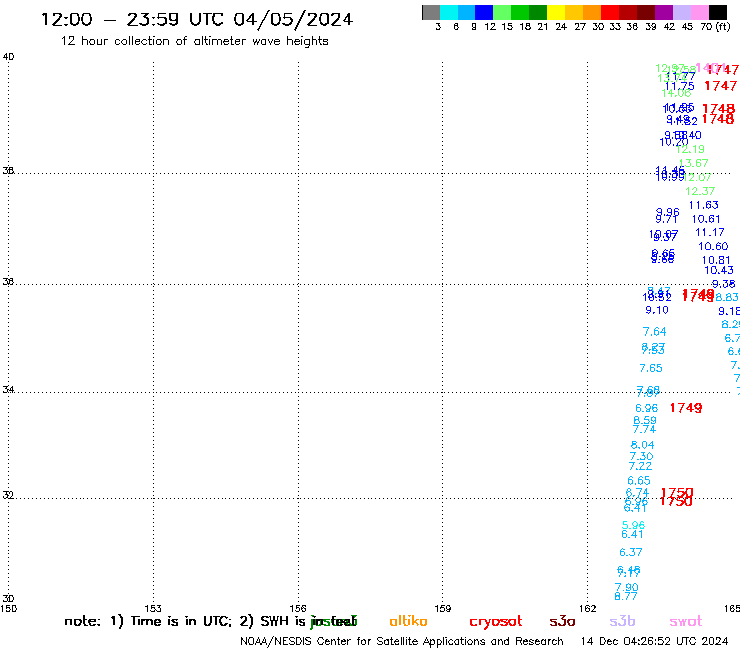Click the longitude axis label 162
Image resolution: width=740 pixels, height=650 pixels.
(x=588, y=609)
